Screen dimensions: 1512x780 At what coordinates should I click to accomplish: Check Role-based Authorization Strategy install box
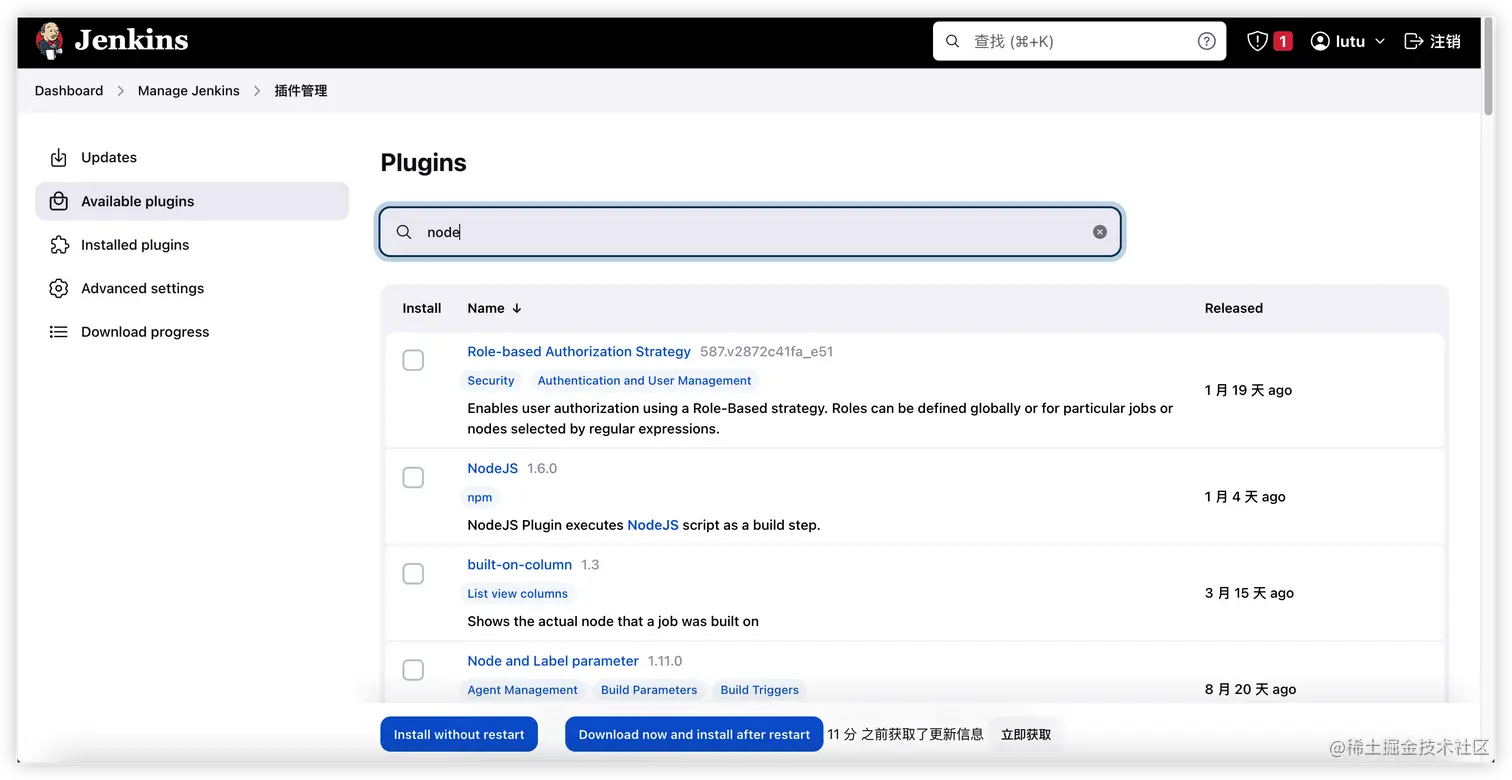point(413,360)
